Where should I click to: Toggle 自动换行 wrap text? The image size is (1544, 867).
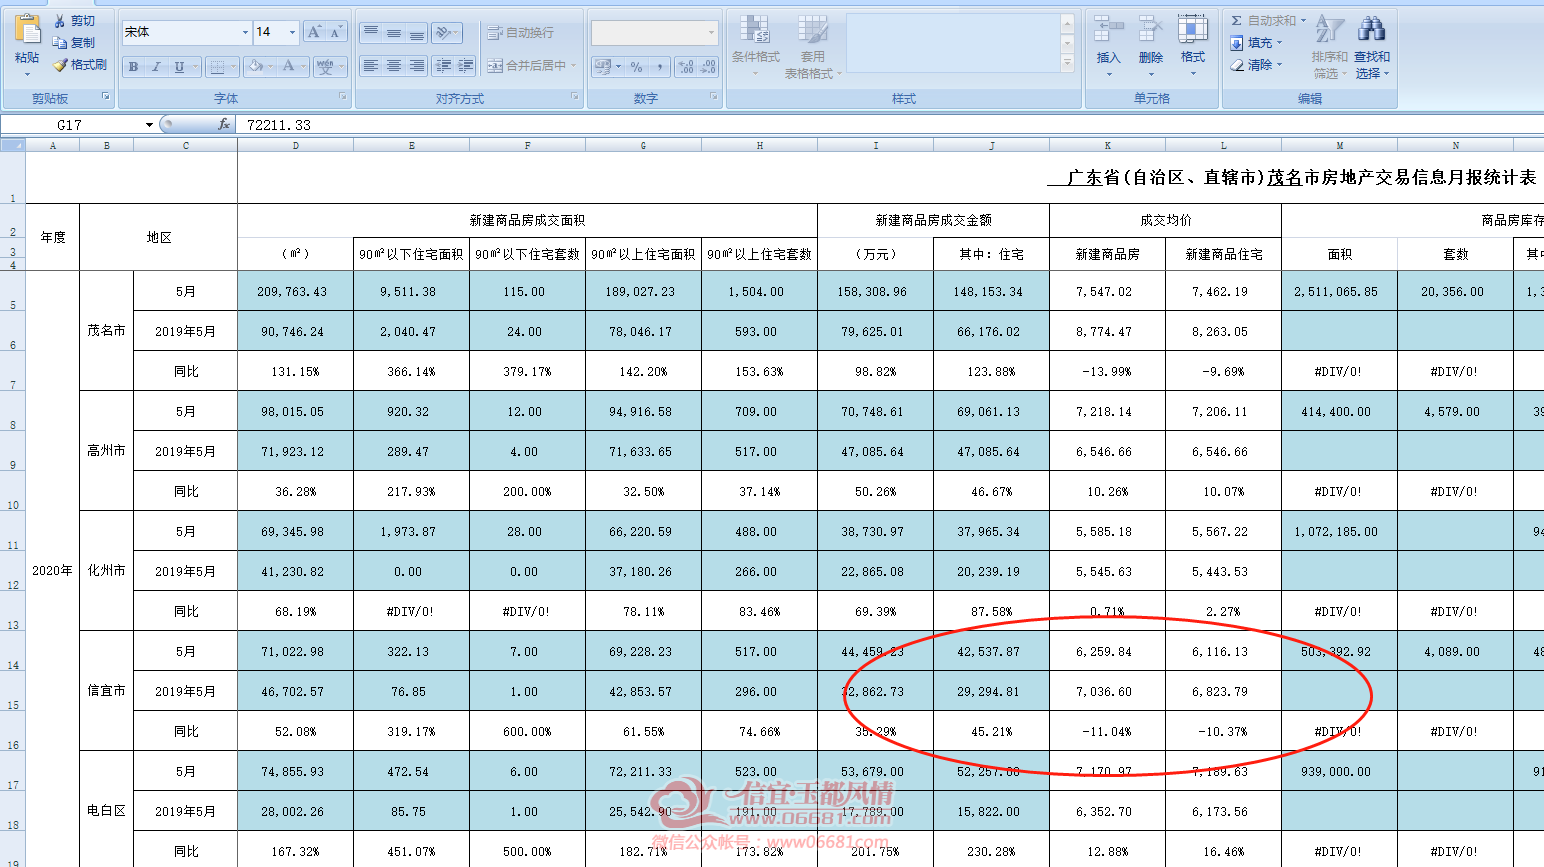coord(520,33)
